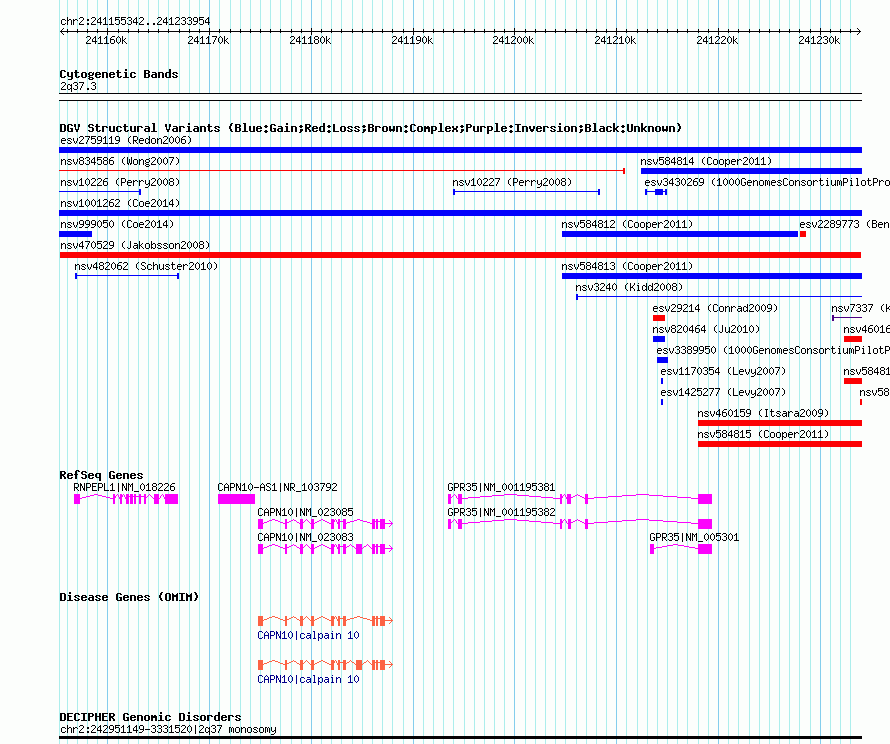Click the 241230k ruler tick label
The width and height of the screenshot is (890, 744).
tap(819, 40)
